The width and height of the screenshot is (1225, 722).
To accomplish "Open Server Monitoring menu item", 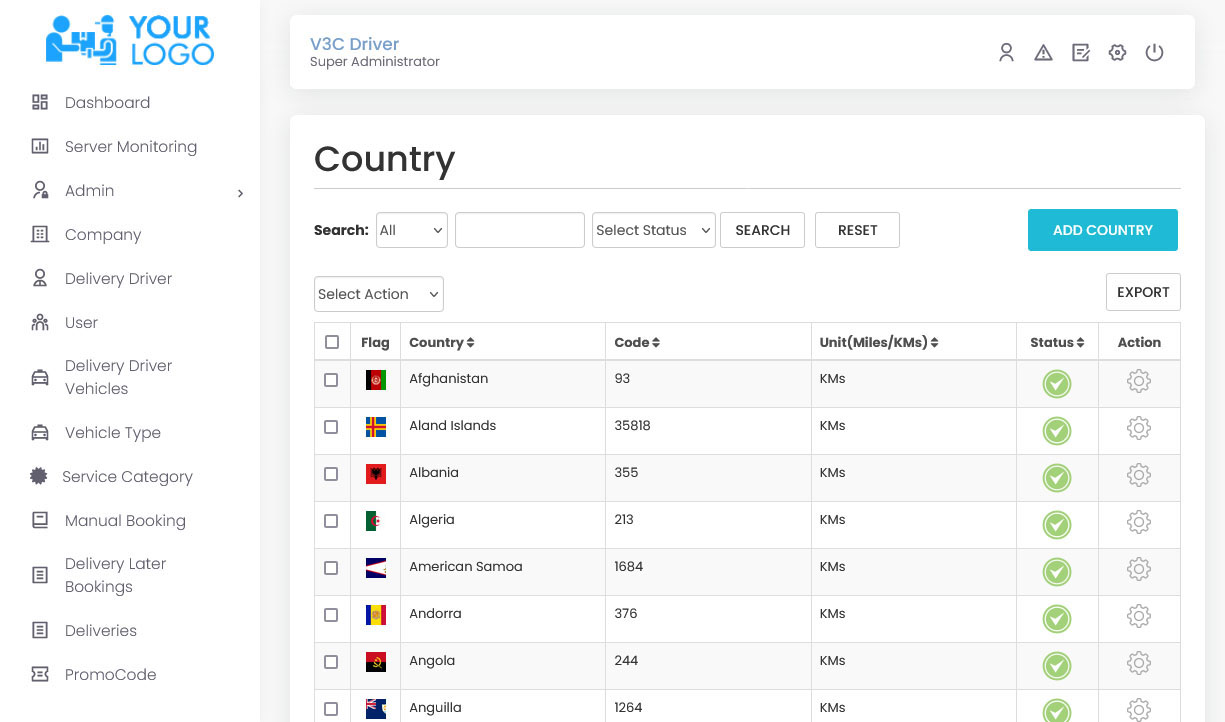I will coord(131,146).
